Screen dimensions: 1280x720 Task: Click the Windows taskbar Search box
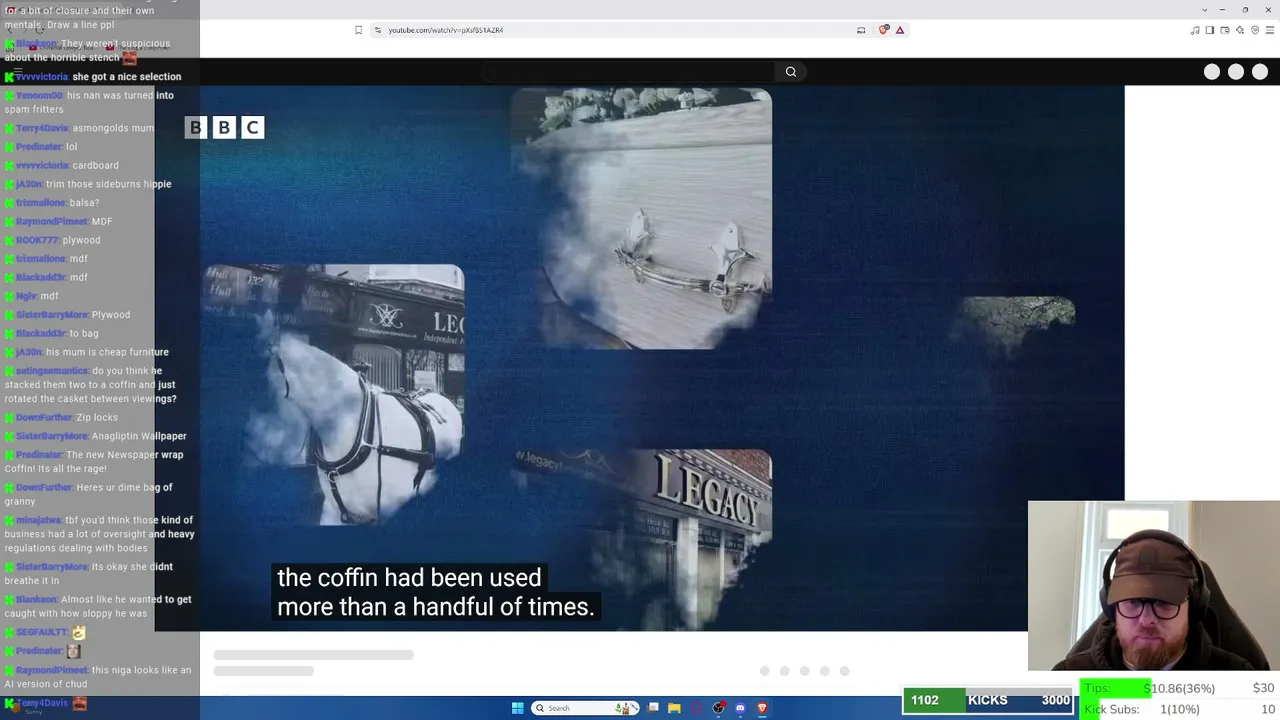[586, 708]
